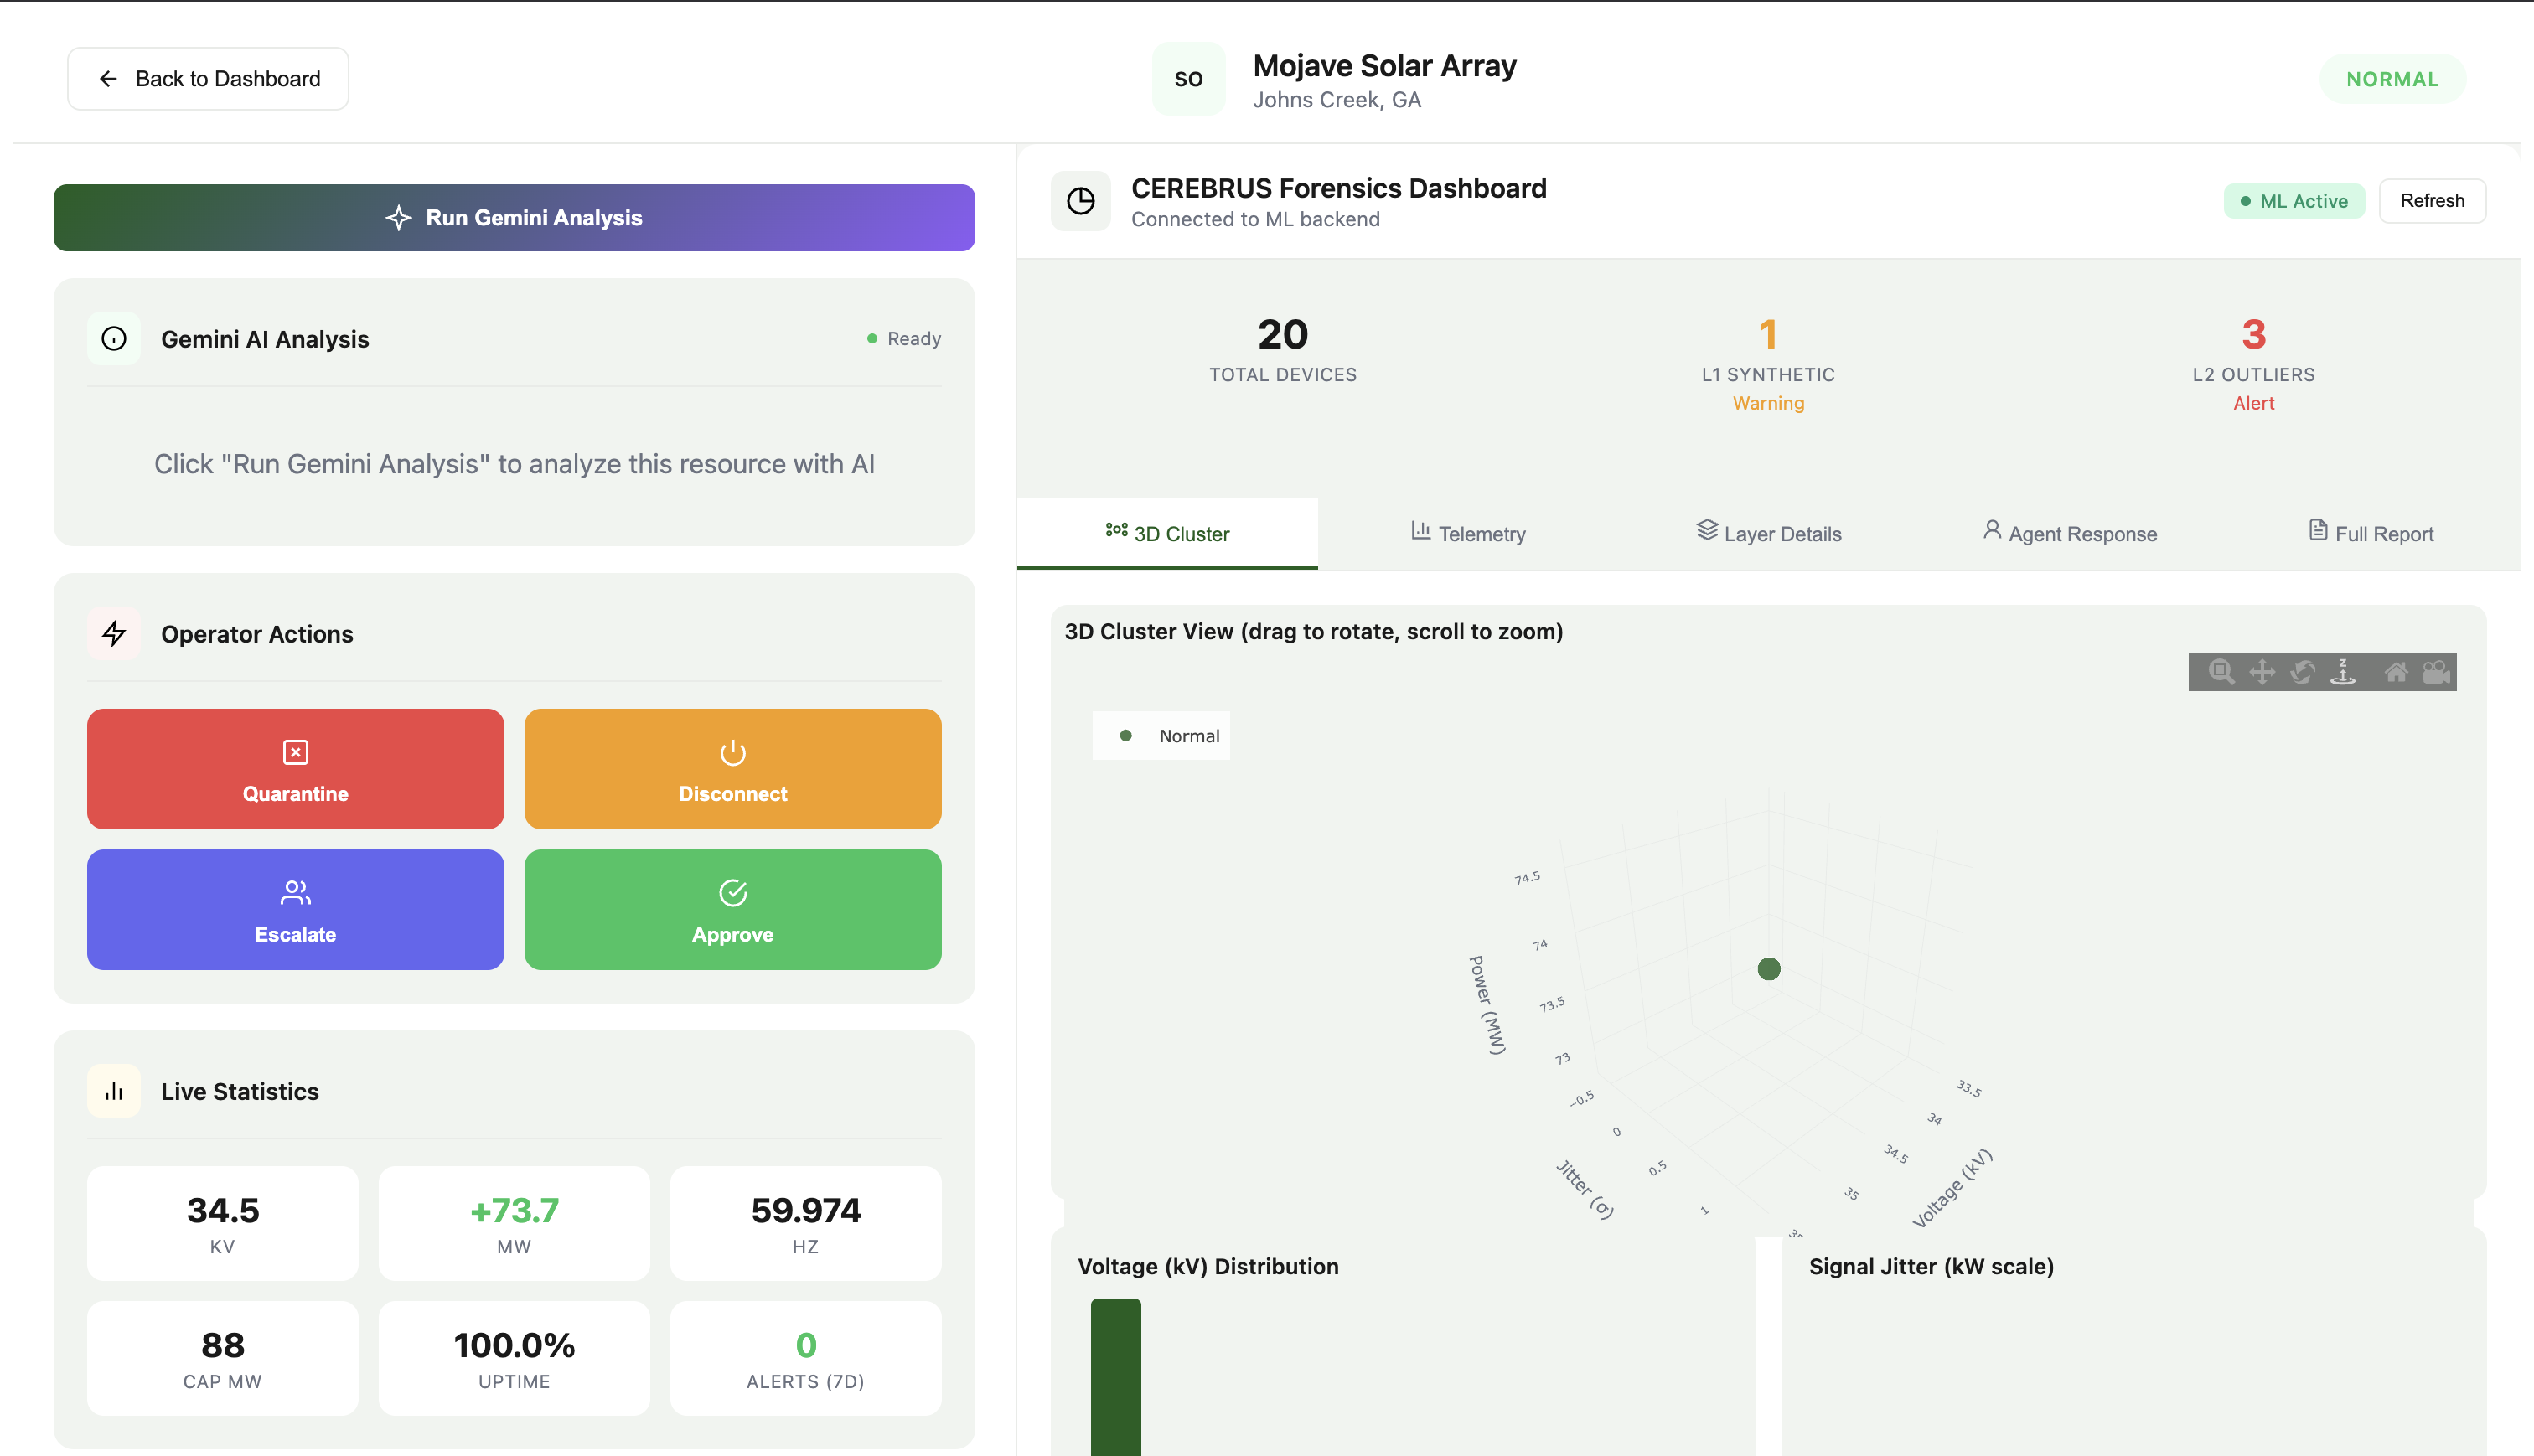Viewport: 2534px width, 1456px height.
Task: Go Back to Dashboard
Action: click(208, 79)
